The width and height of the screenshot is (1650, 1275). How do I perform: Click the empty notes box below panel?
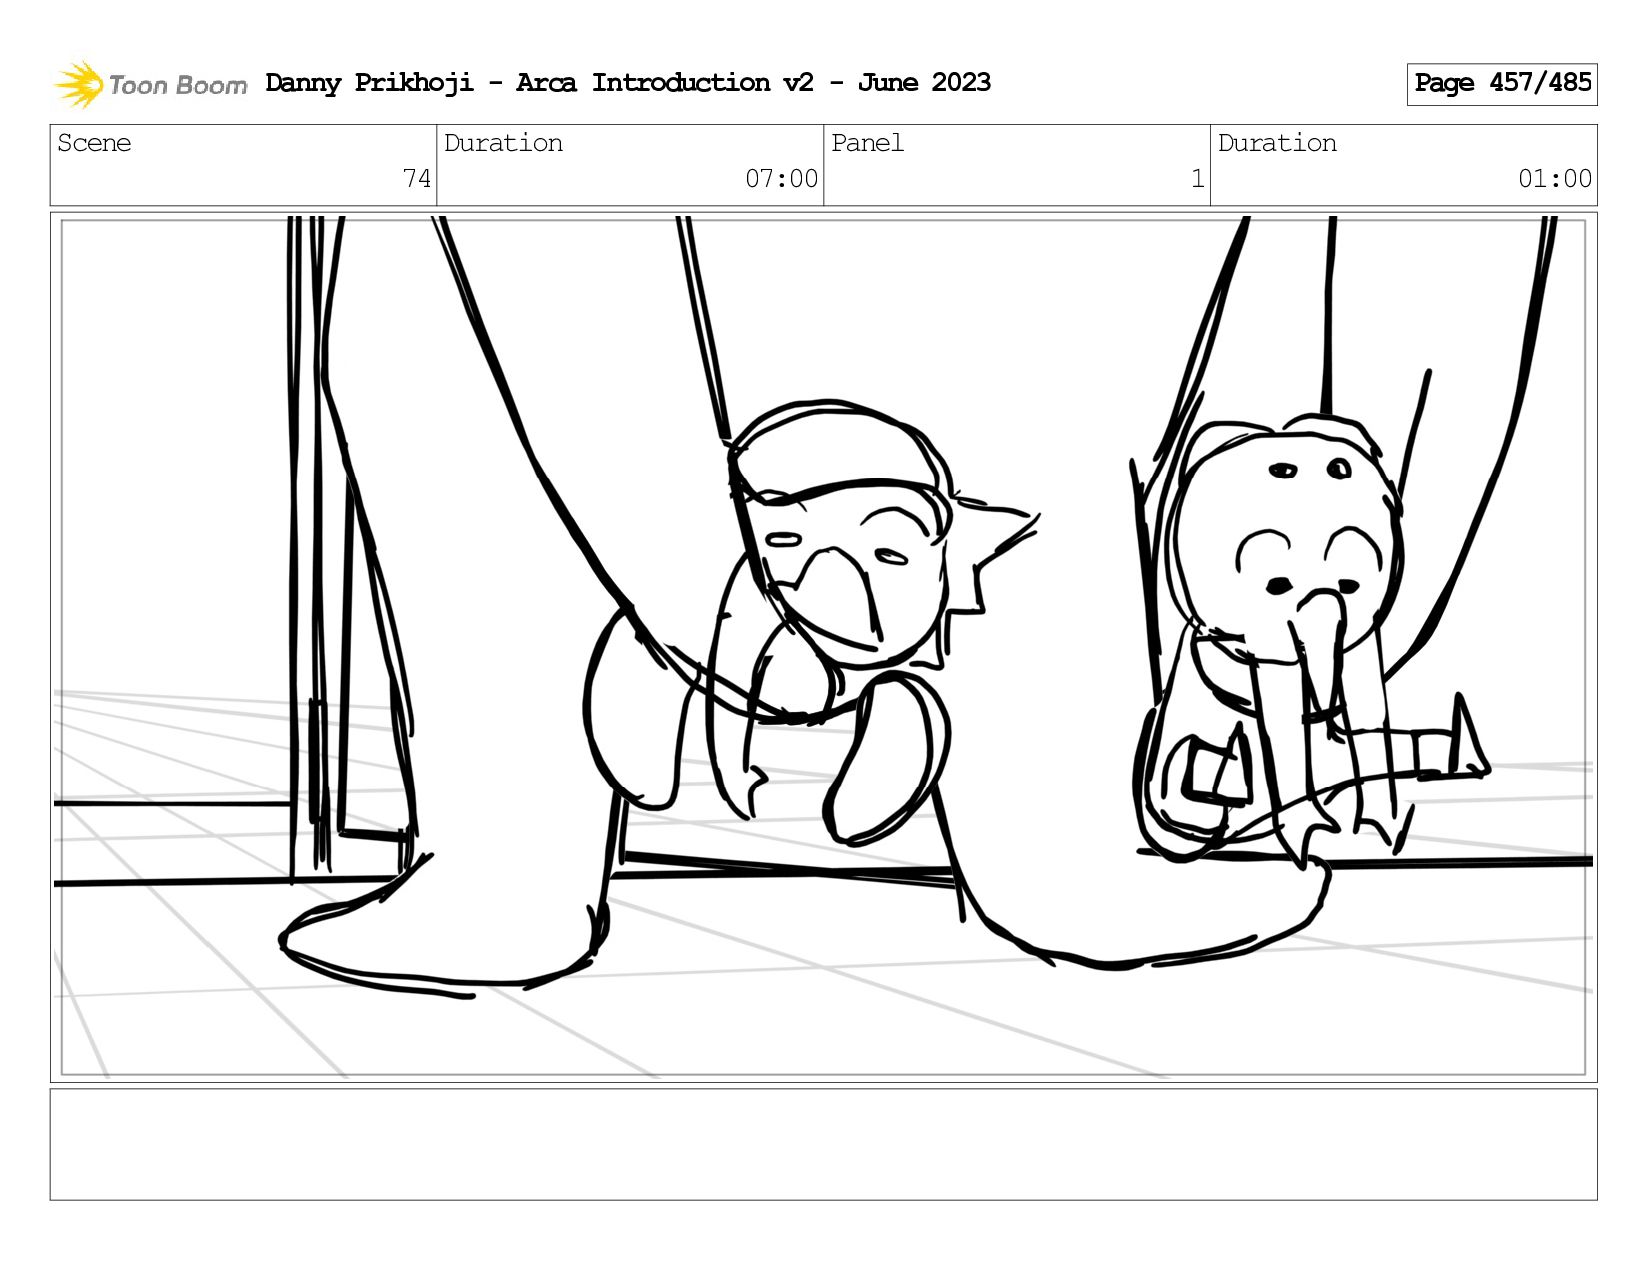click(x=823, y=1144)
